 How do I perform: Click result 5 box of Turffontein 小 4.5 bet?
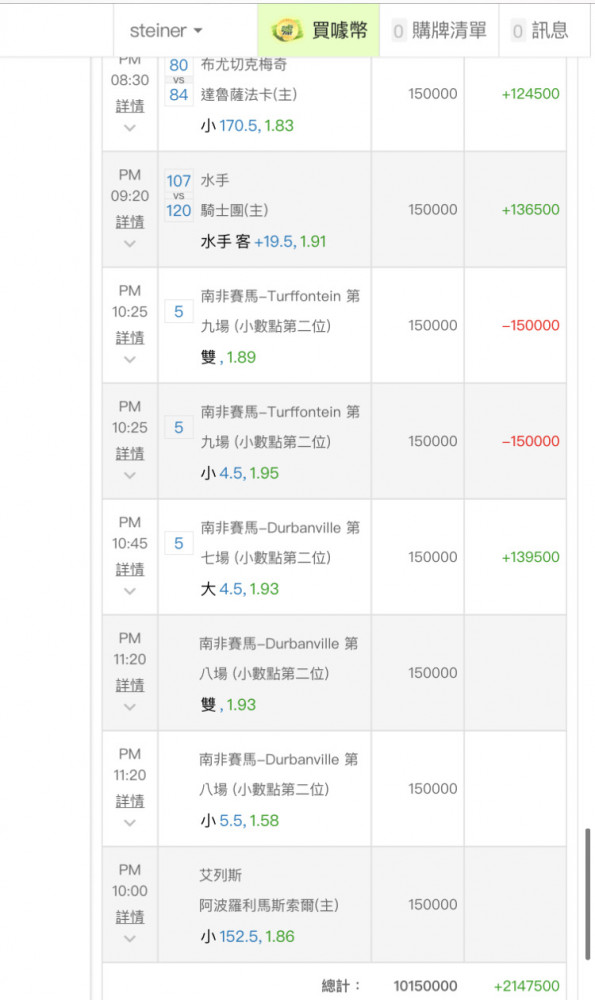coord(179,427)
